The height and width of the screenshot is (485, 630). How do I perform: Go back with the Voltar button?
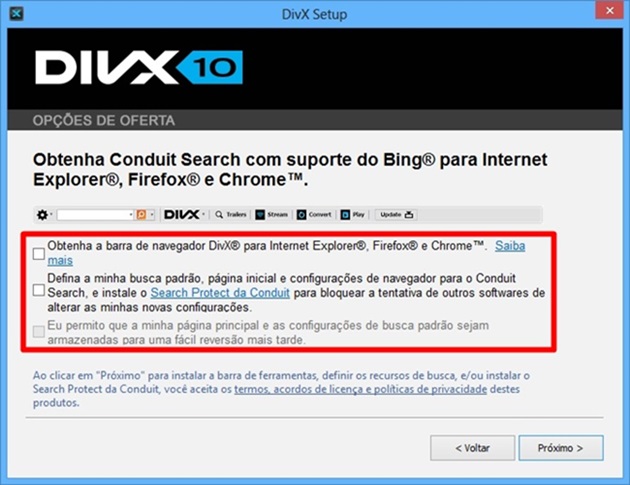click(472, 448)
